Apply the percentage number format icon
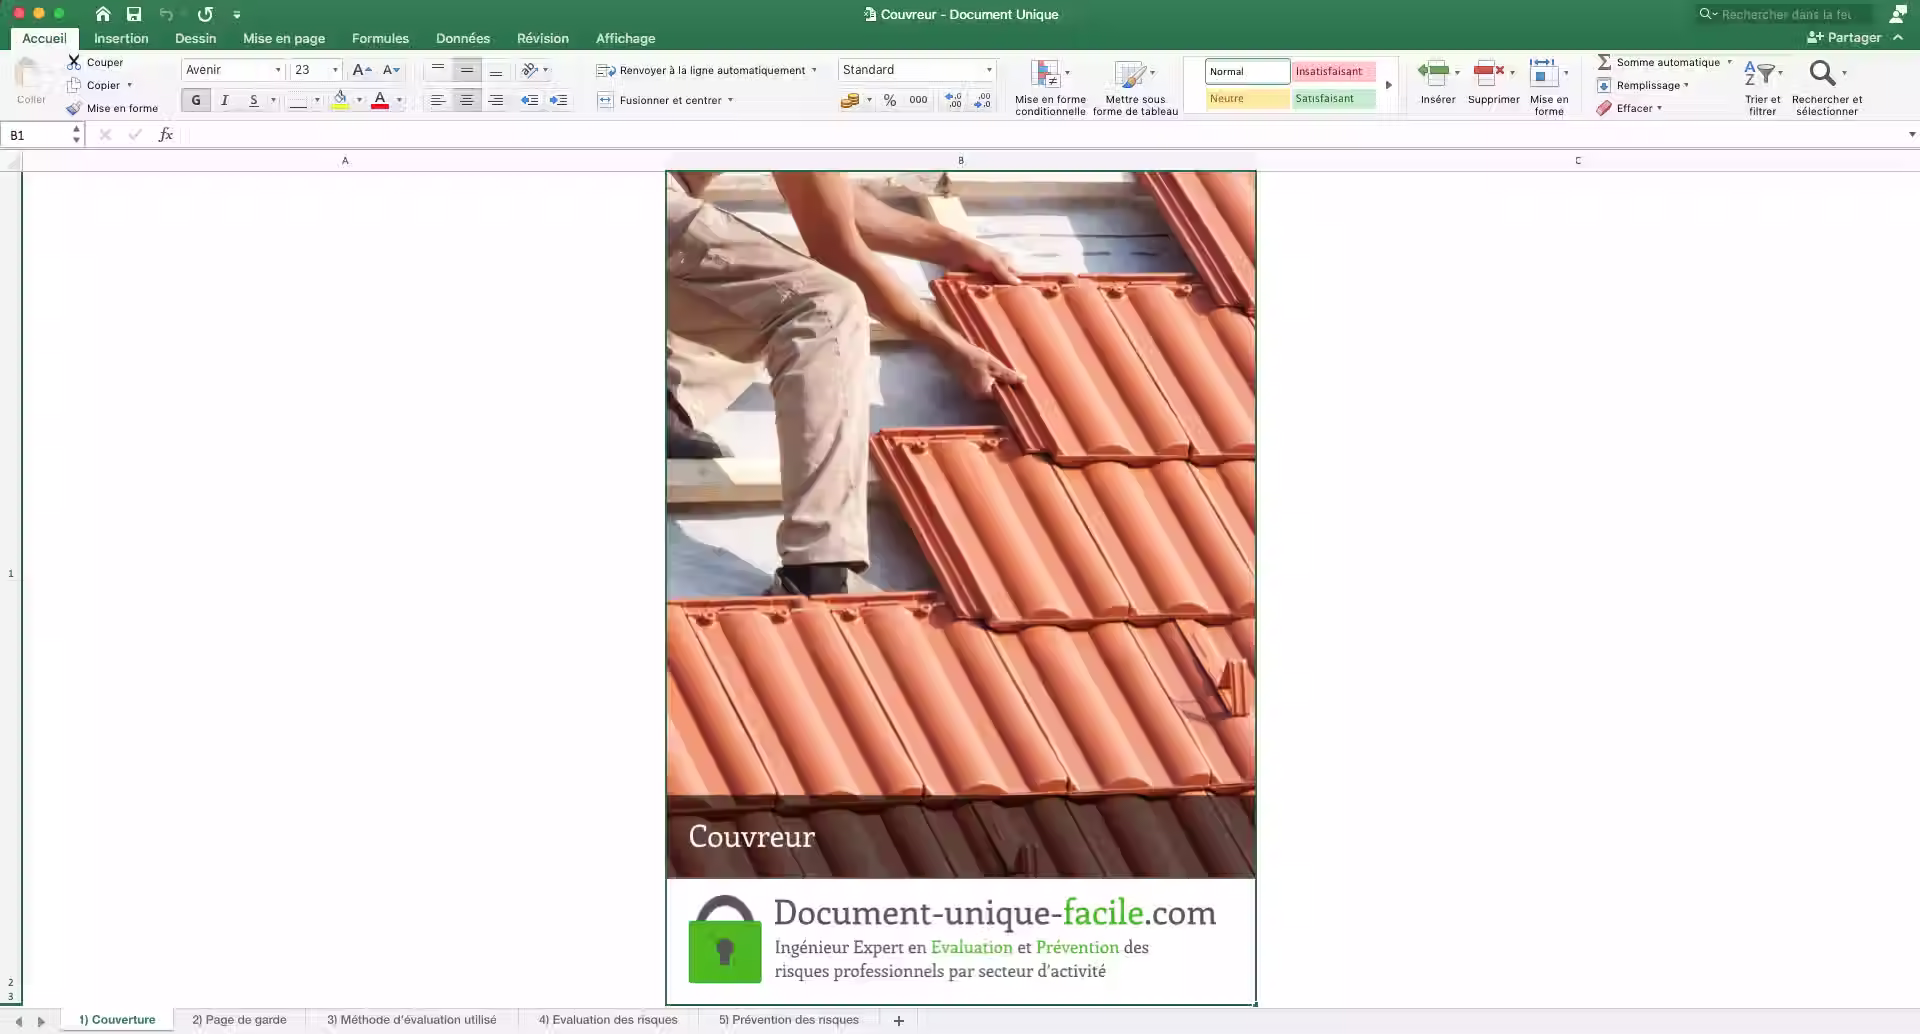The image size is (1920, 1034). [x=889, y=100]
